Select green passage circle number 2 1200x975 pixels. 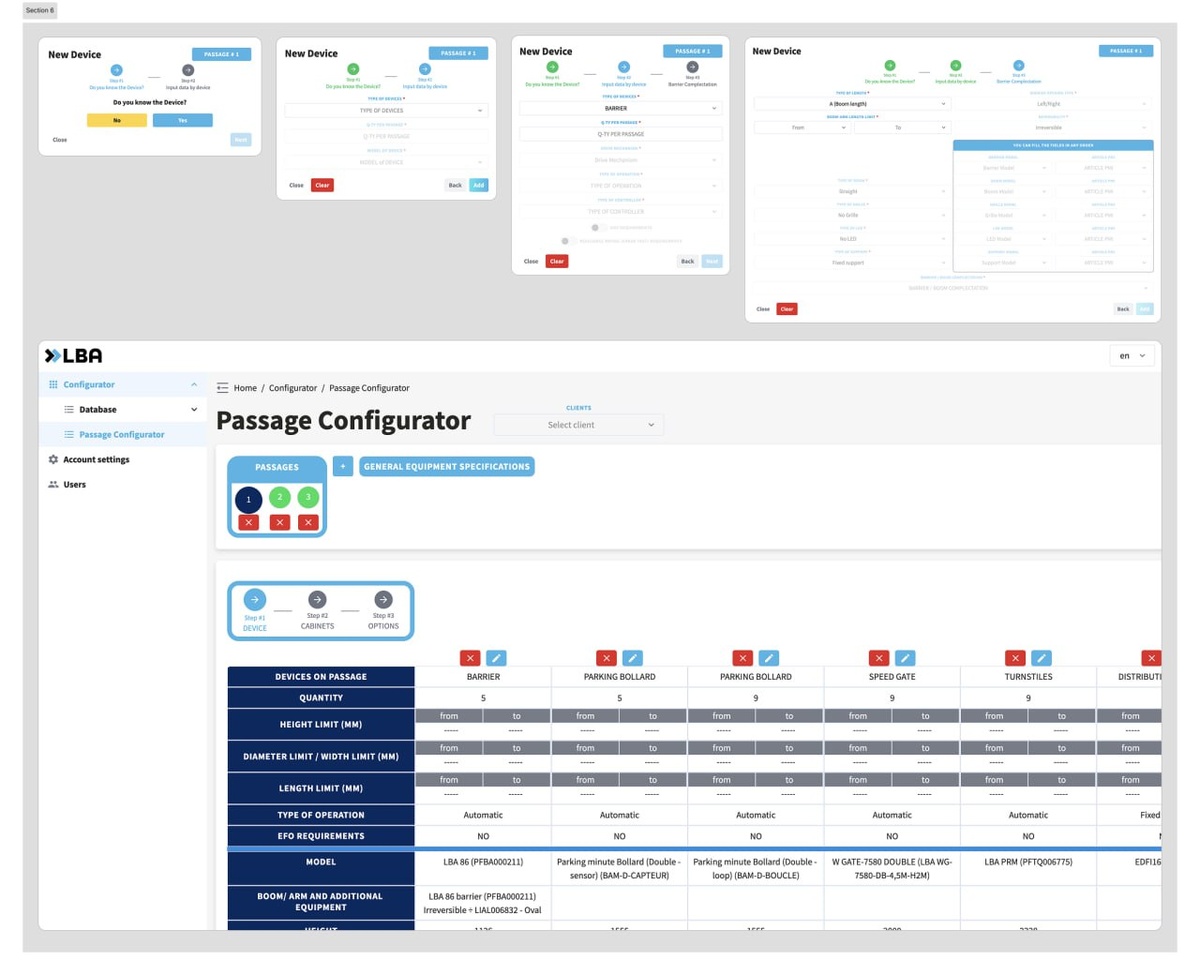(x=280, y=497)
